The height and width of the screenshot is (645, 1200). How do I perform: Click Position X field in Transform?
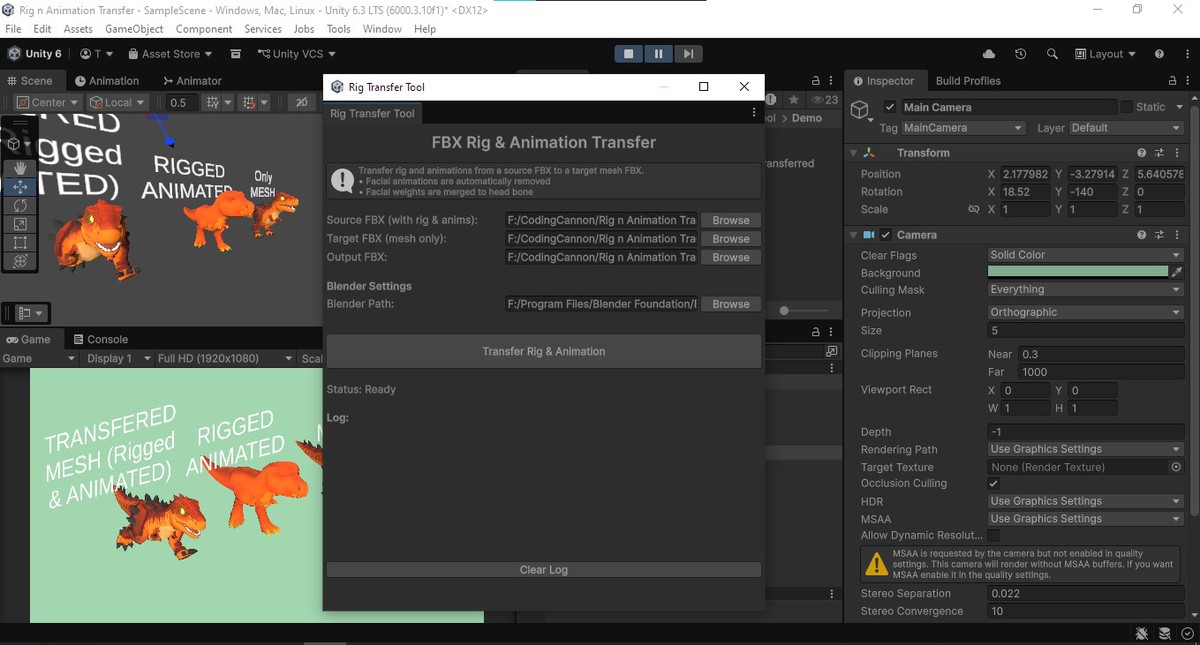click(x=1026, y=174)
